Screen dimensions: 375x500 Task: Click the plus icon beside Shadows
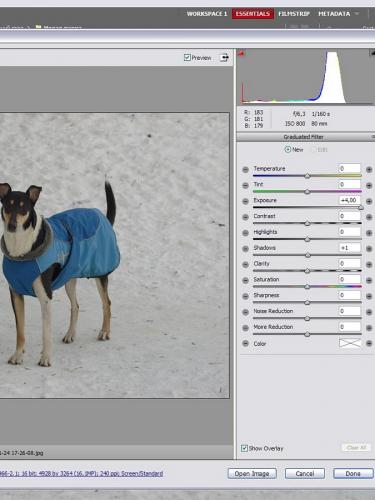pyautogui.click(x=369, y=249)
